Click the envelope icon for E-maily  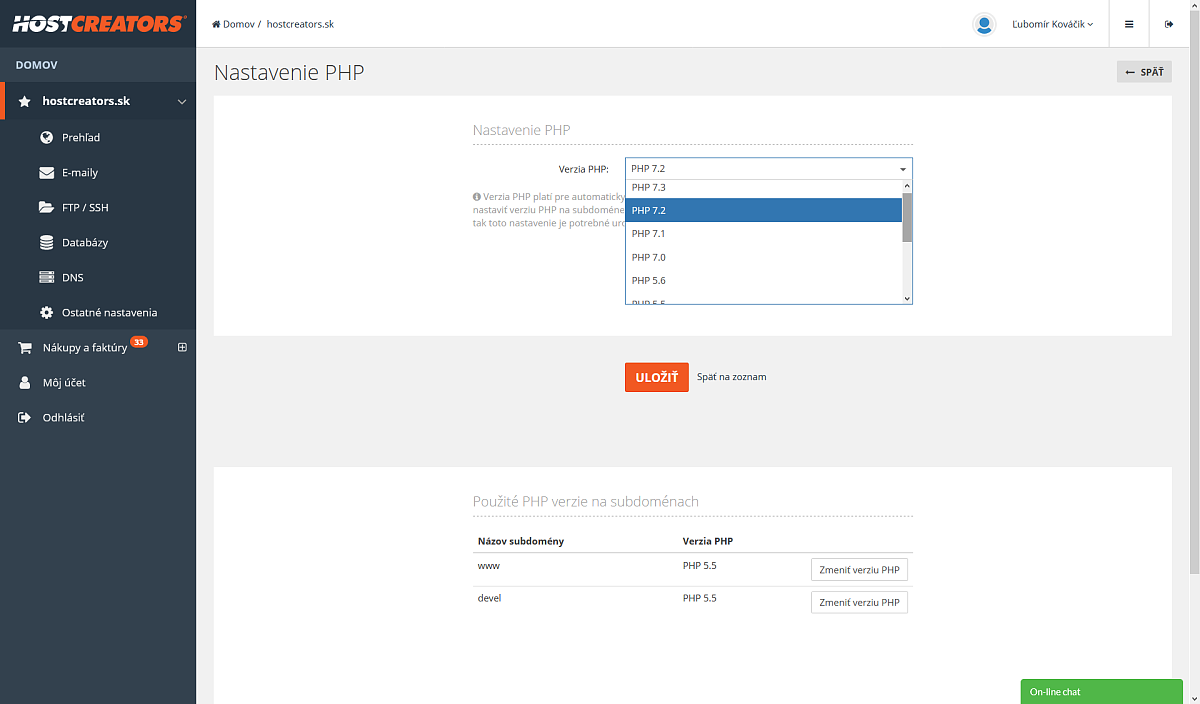46,173
